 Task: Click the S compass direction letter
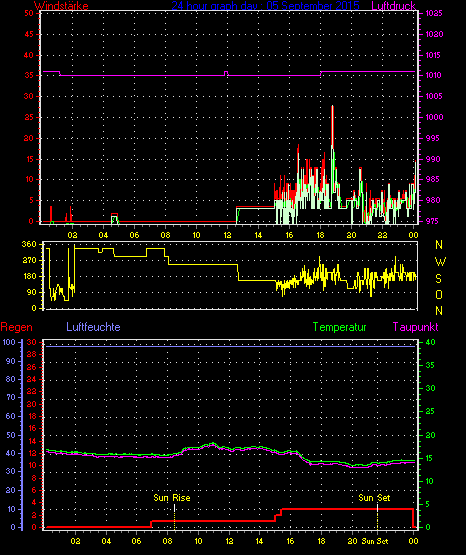438,279
